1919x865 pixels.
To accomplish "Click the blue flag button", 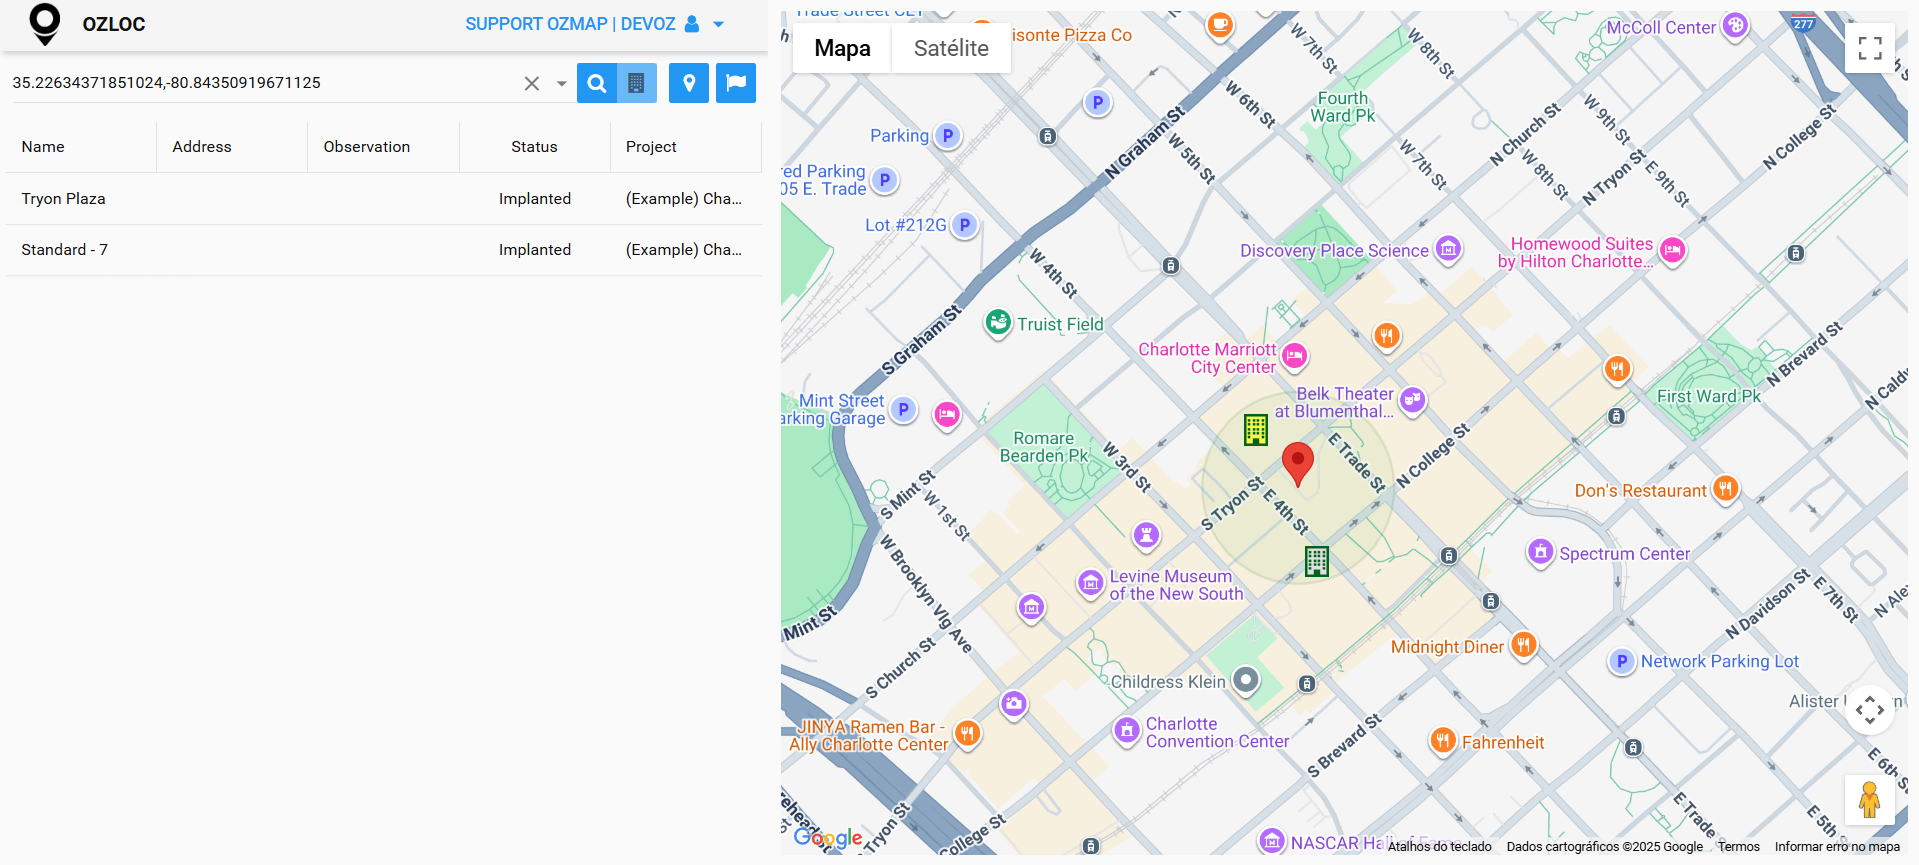I will (x=736, y=83).
